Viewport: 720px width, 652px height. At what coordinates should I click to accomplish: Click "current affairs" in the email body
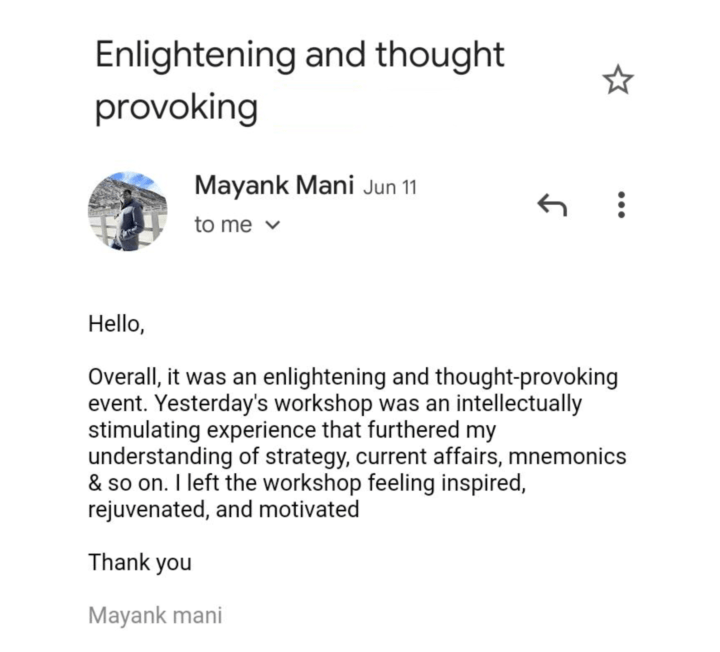(x=429, y=457)
